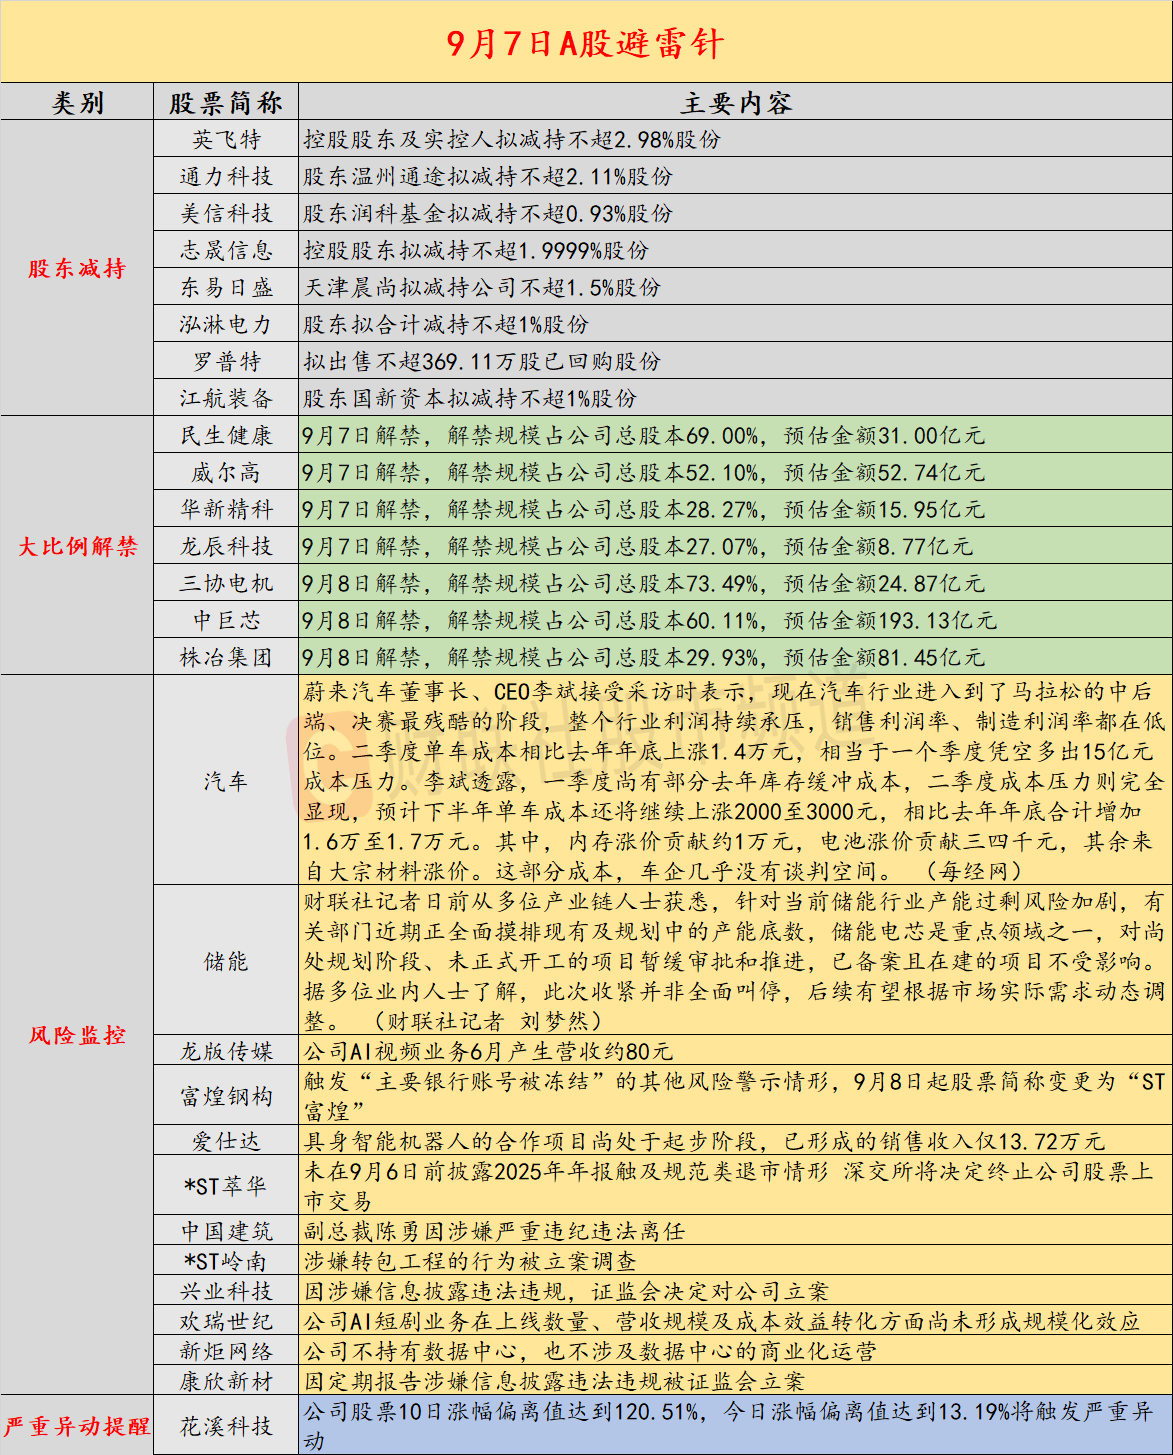Select stock name 中国建筑
Image resolution: width=1173 pixels, height=1455 pixels.
click(226, 1231)
